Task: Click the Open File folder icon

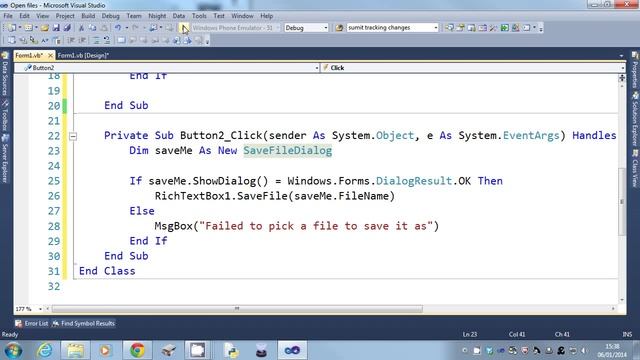Action: 45,28
